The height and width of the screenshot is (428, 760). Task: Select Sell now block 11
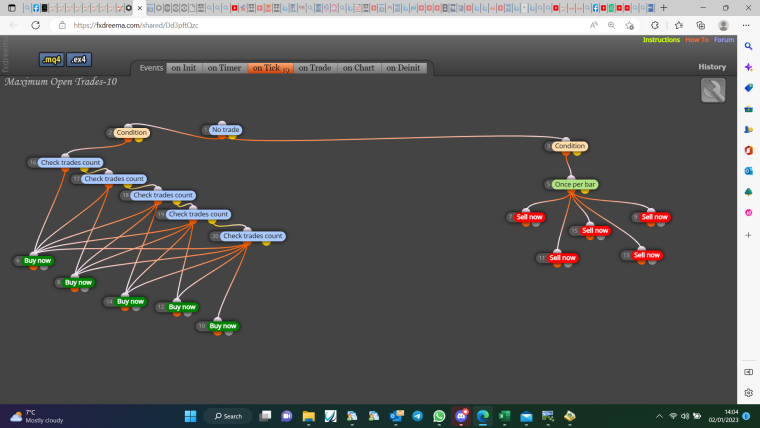point(562,258)
